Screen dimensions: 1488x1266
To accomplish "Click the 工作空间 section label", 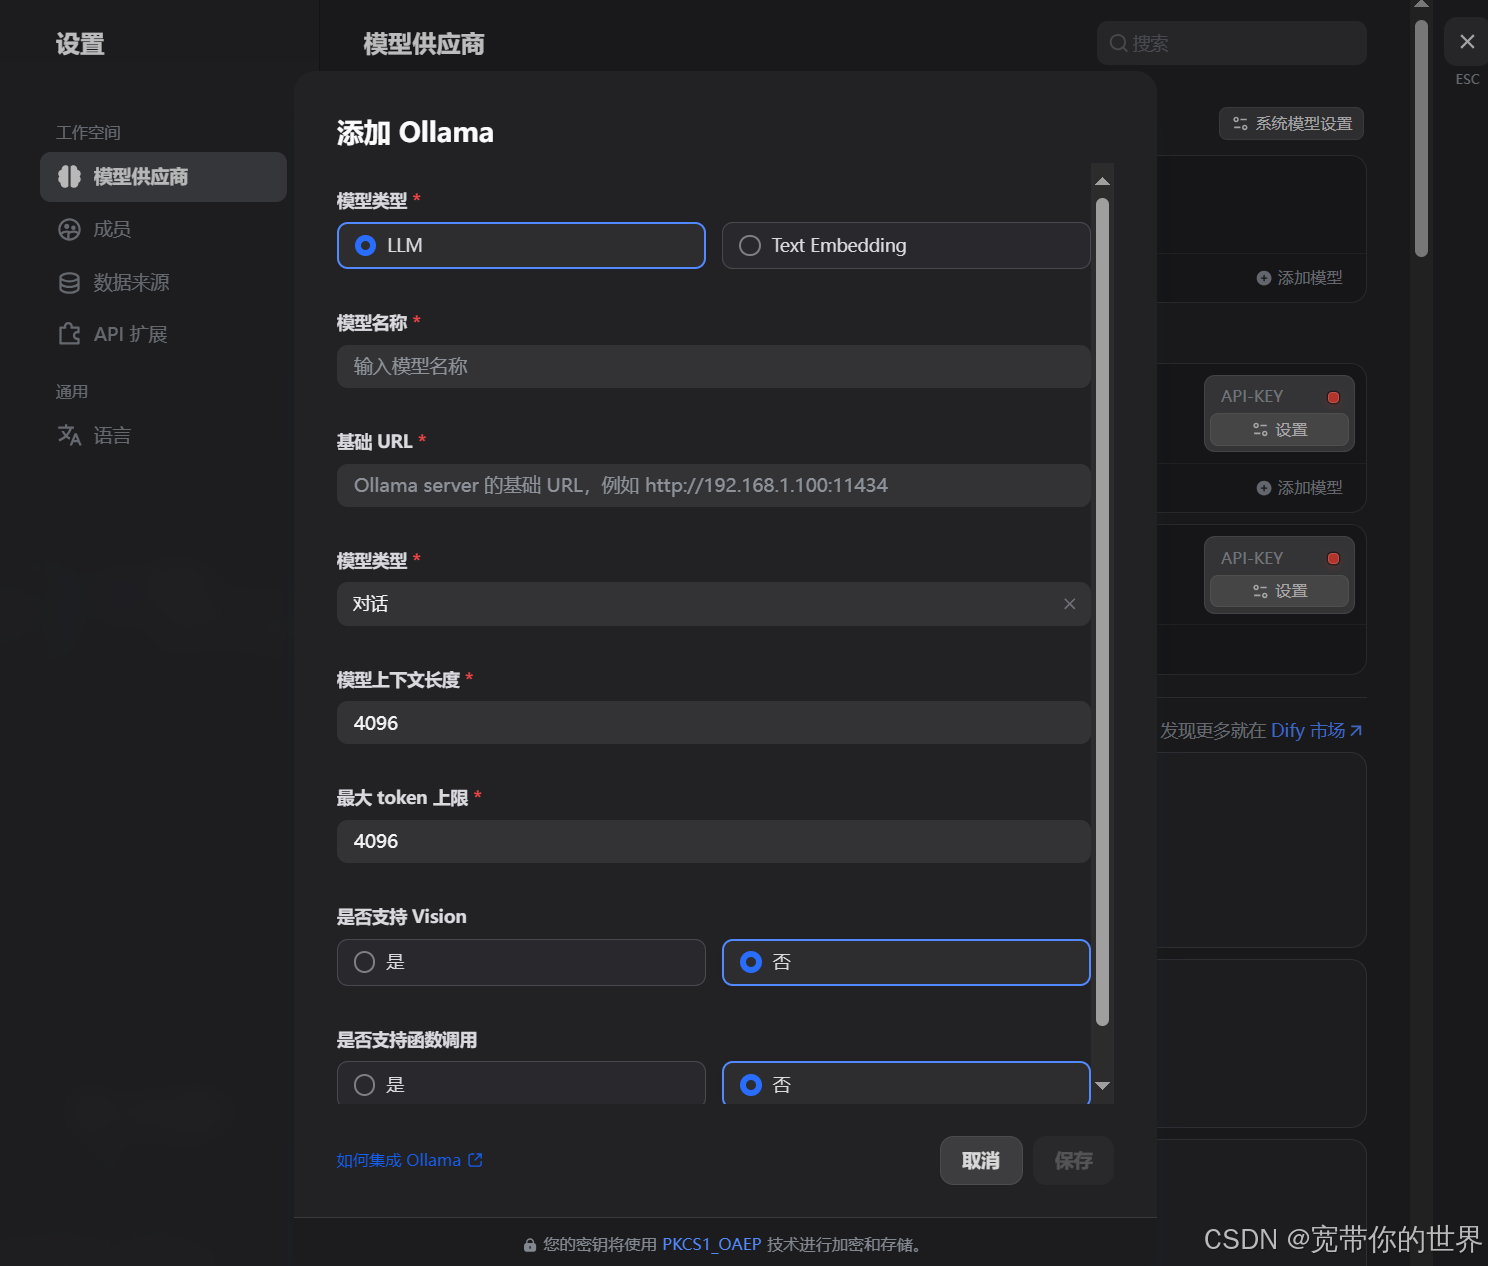I will 88,133.
